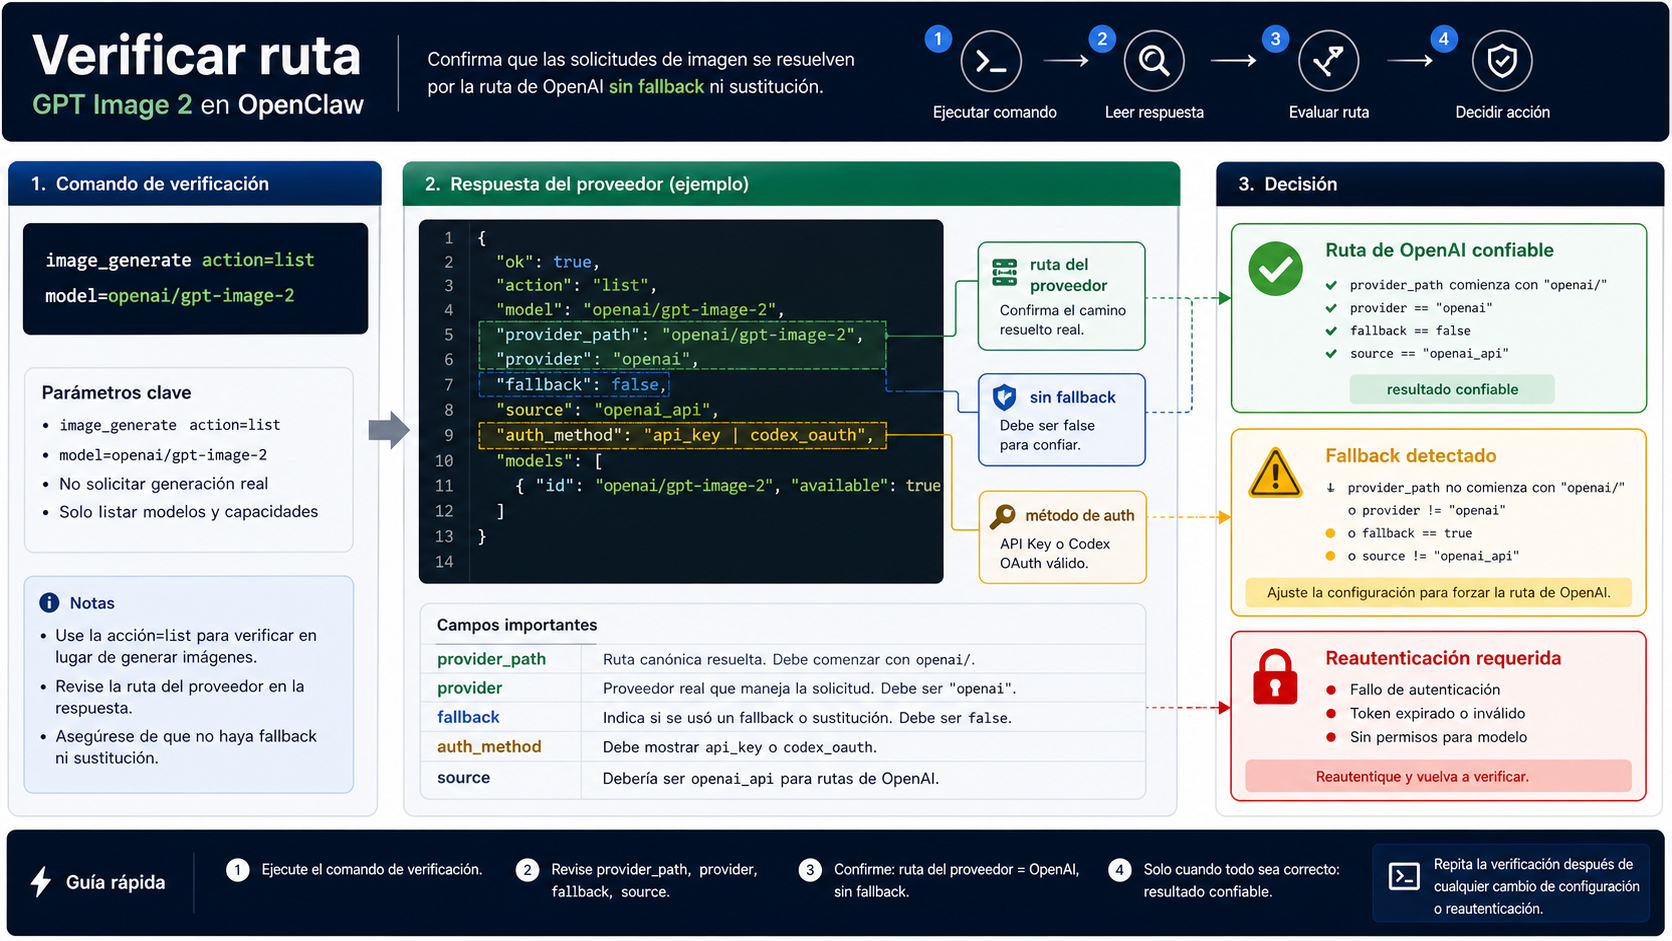1672x941 pixels.
Task: Click the highlighted "fallback": false code line
Action: 574,384
